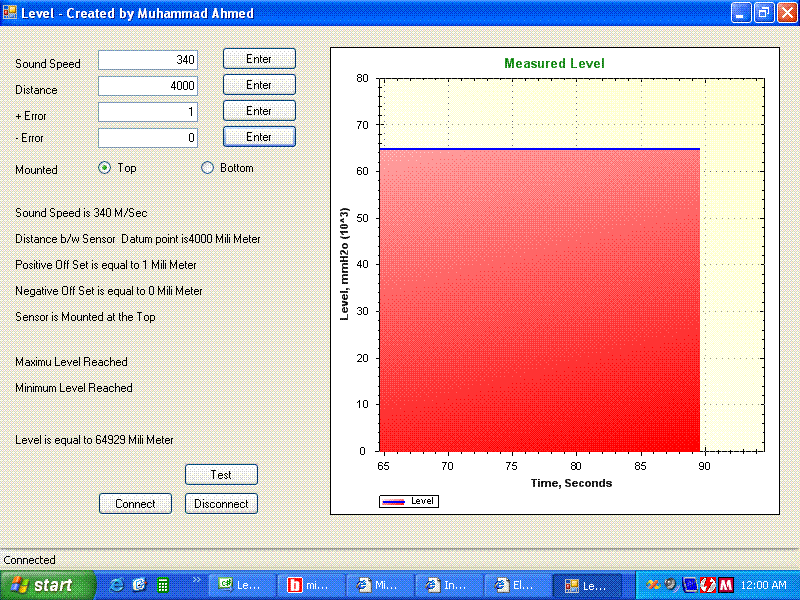This screenshot has height=600, width=800.
Task: Click the Connect button
Action: [135, 504]
